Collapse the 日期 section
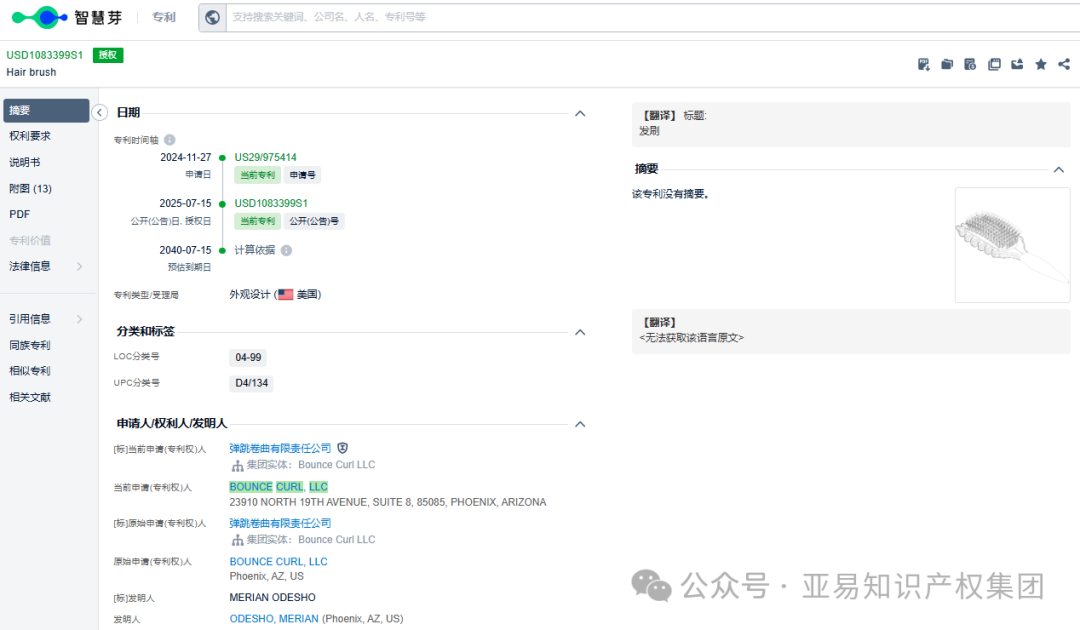This screenshot has width=1080, height=630. pyautogui.click(x=580, y=113)
